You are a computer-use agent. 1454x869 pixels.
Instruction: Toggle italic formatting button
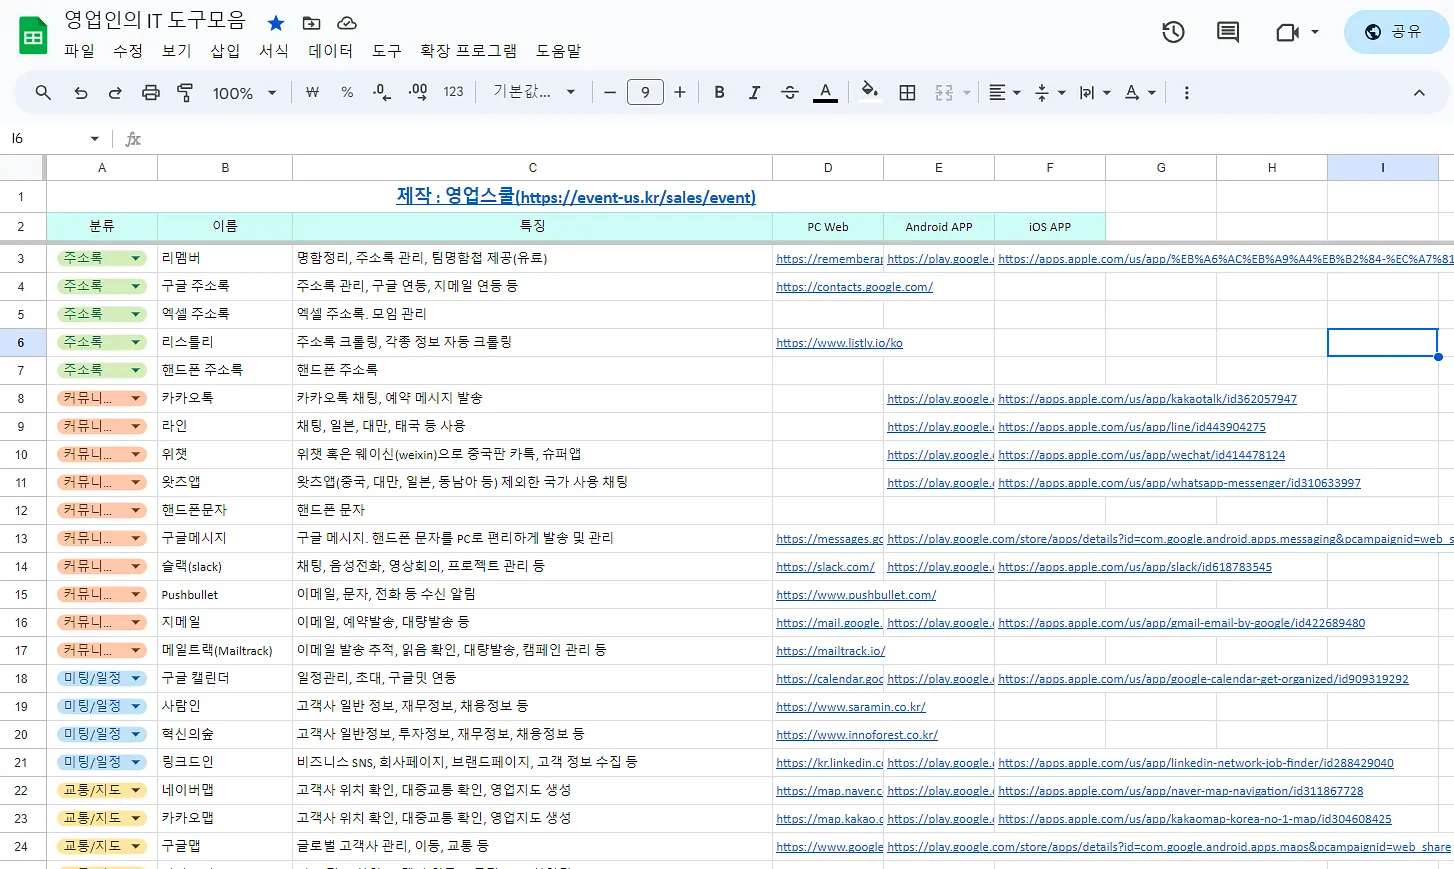[754, 92]
